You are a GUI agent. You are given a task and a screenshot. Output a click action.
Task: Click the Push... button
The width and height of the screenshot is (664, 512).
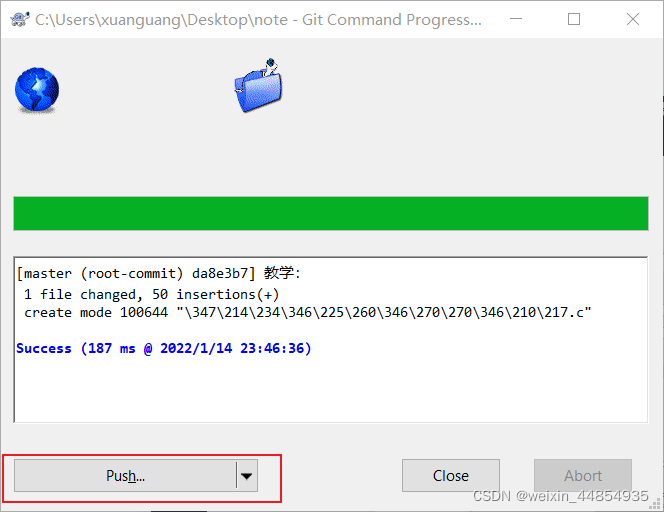pyautogui.click(x=125, y=476)
